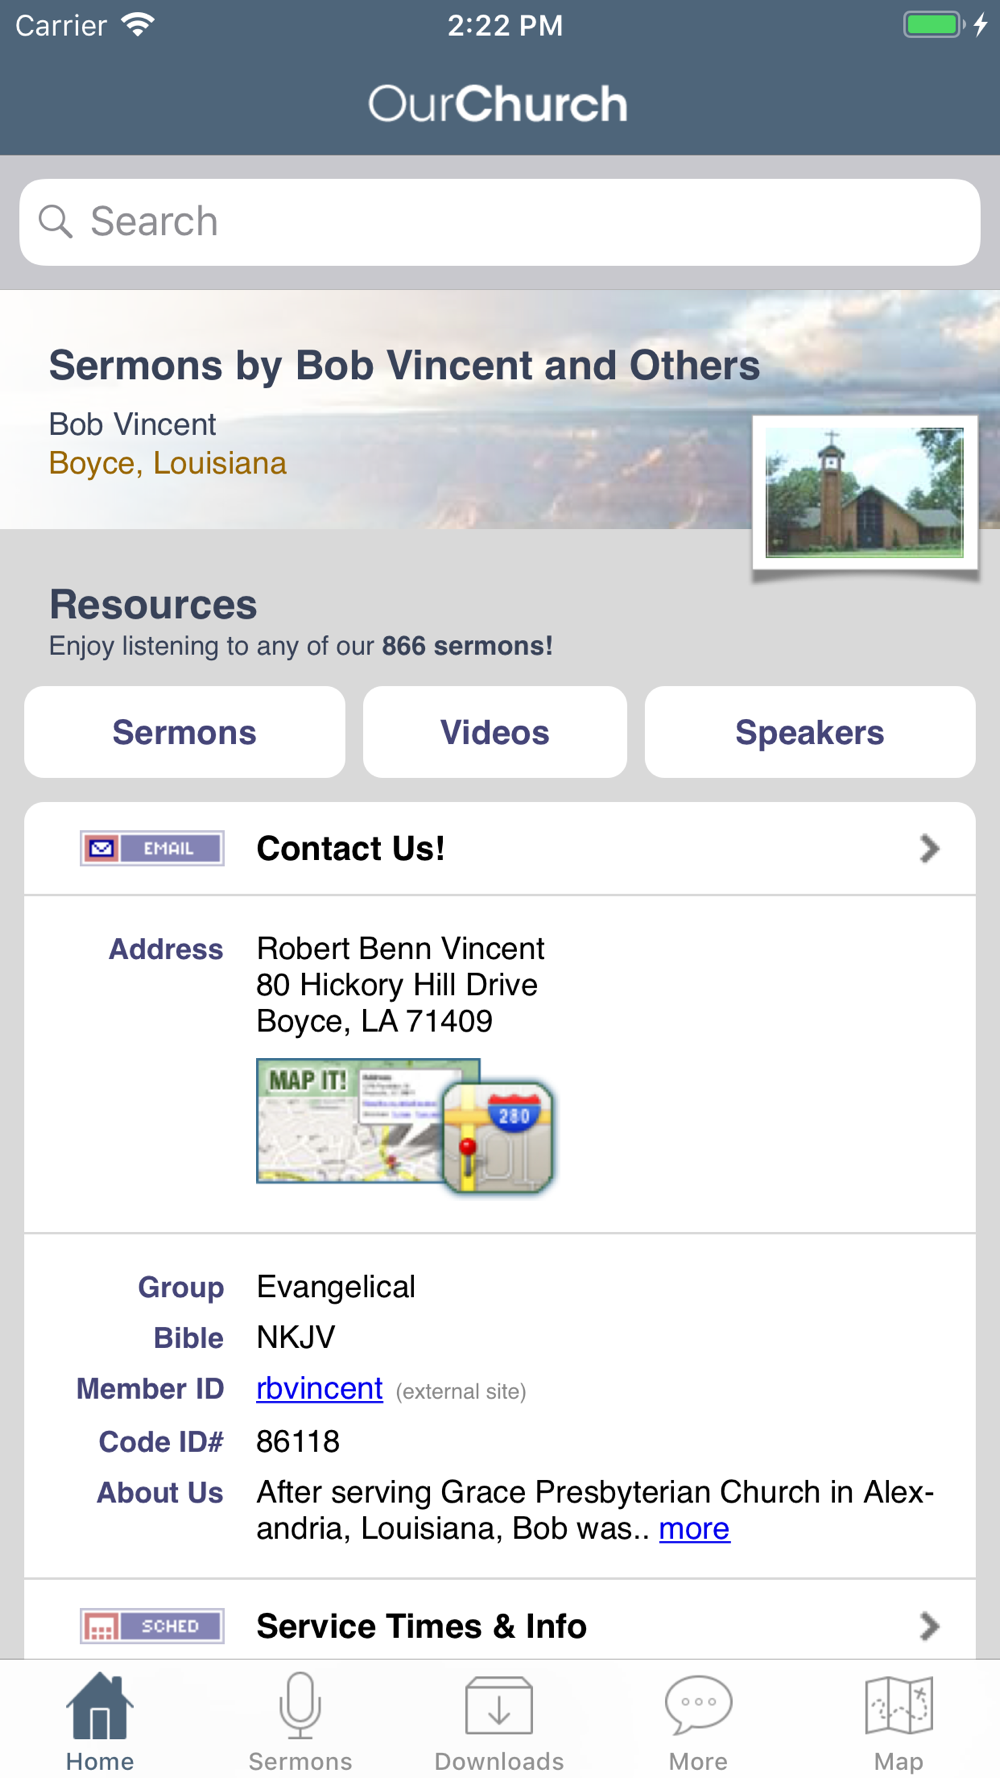Viewport: 1000px width, 1778px height.
Task: Tap the Maps app icon with pin
Action: [498, 1137]
